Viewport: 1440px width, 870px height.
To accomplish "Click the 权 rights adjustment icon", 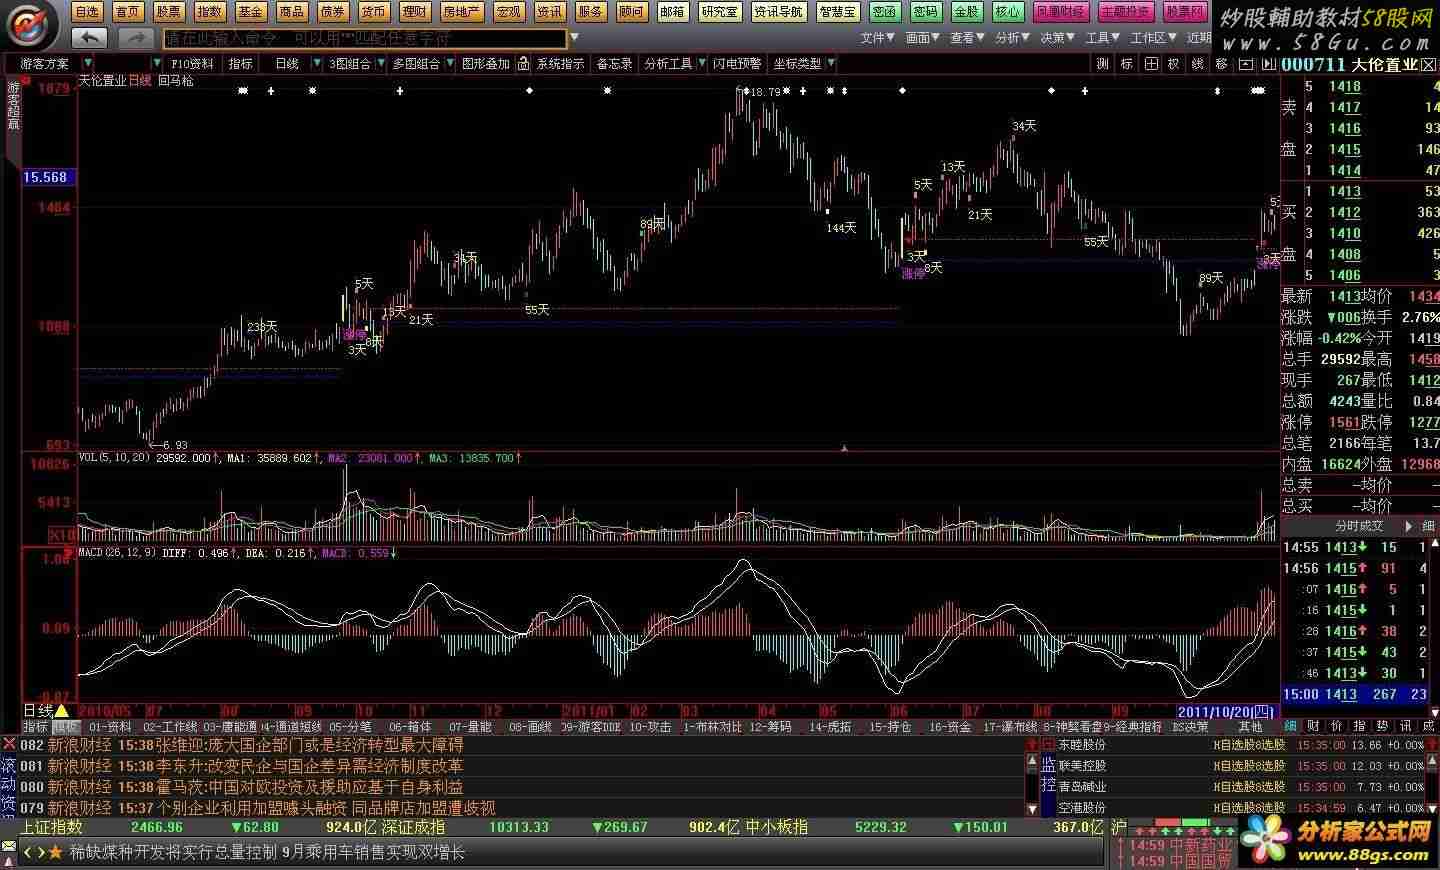I will (x=1174, y=63).
